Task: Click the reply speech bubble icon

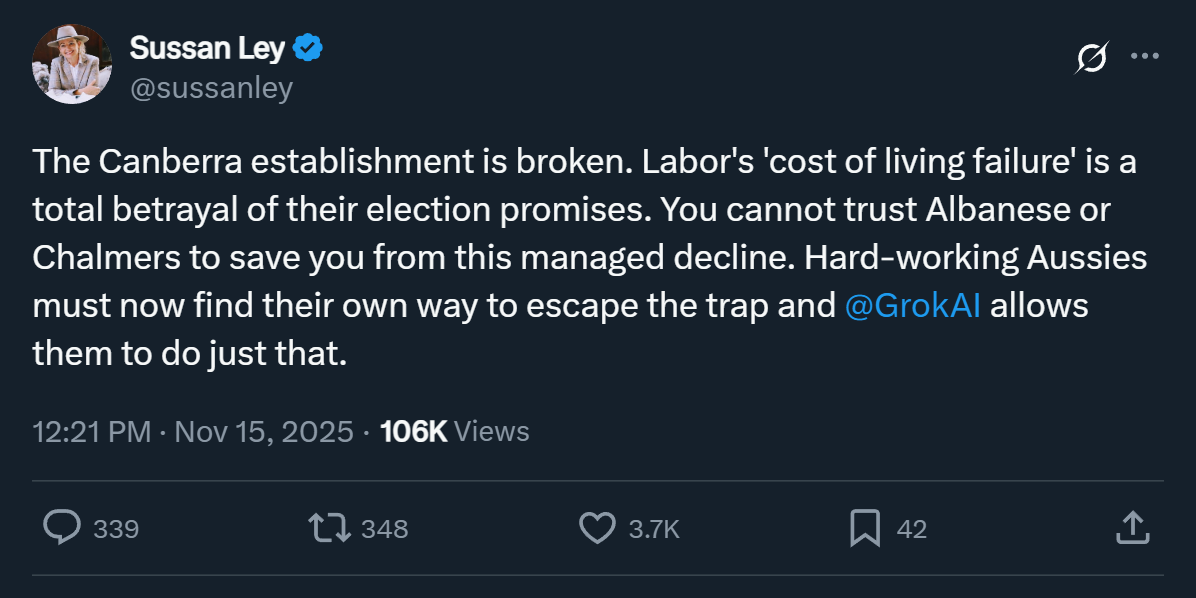Action: click(62, 528)
